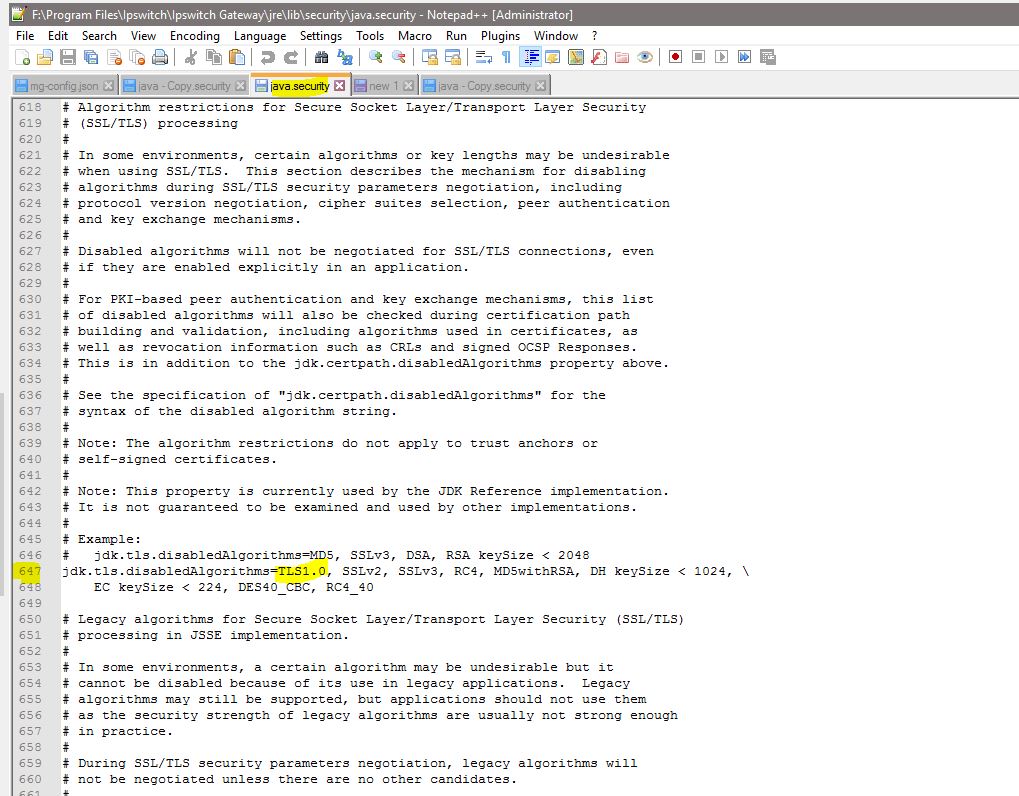Click the highlighted TLS1.0 text

[x=302, y=571]
